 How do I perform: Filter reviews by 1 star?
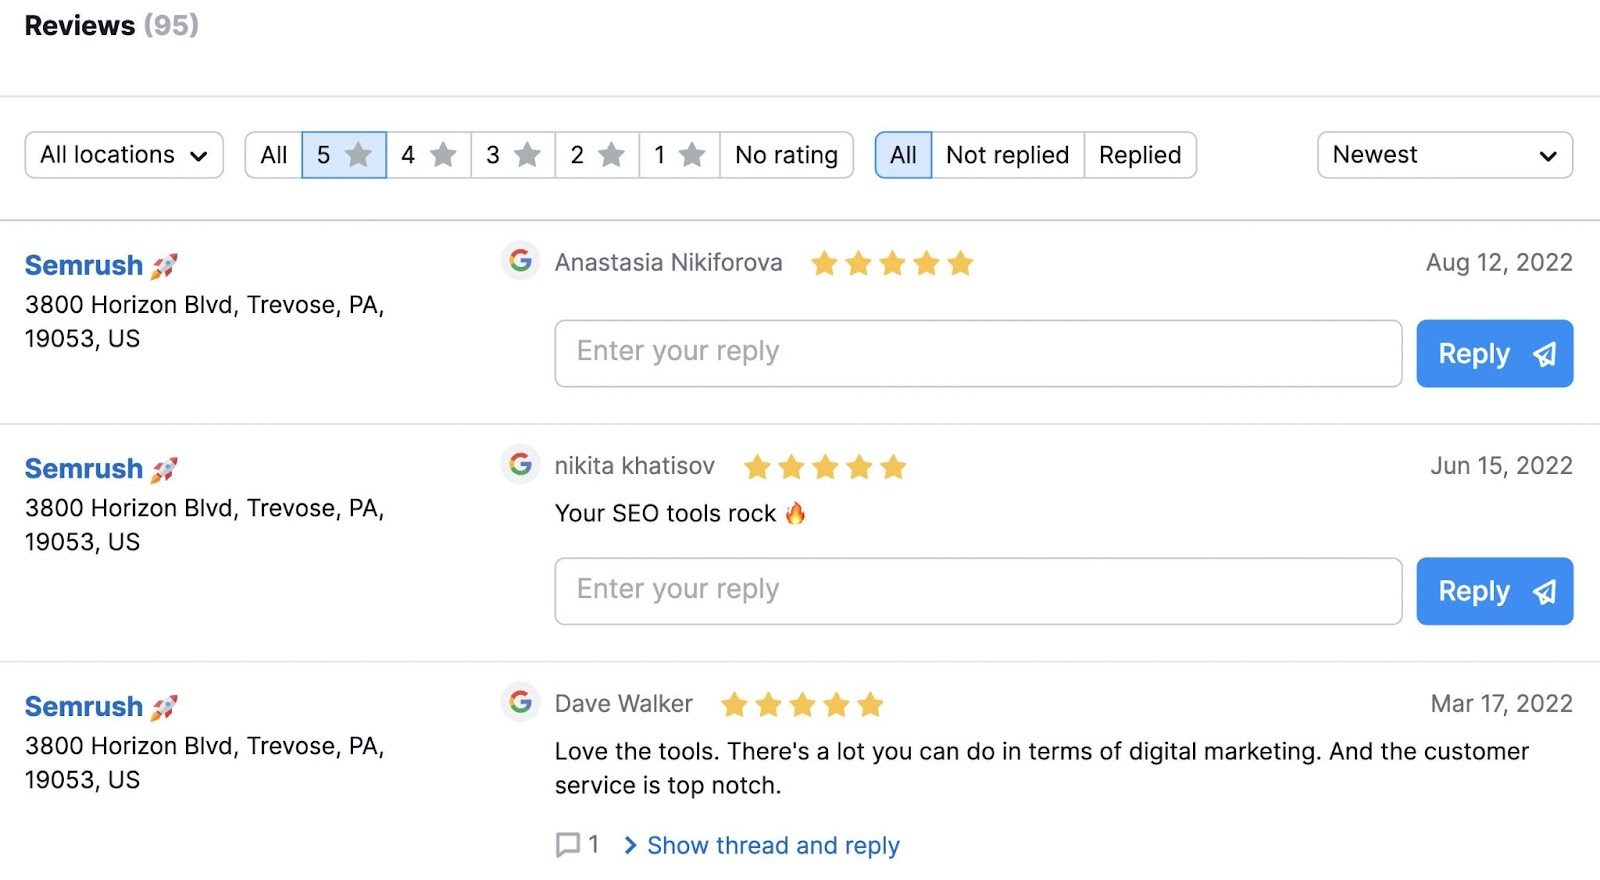click(680, 155)
